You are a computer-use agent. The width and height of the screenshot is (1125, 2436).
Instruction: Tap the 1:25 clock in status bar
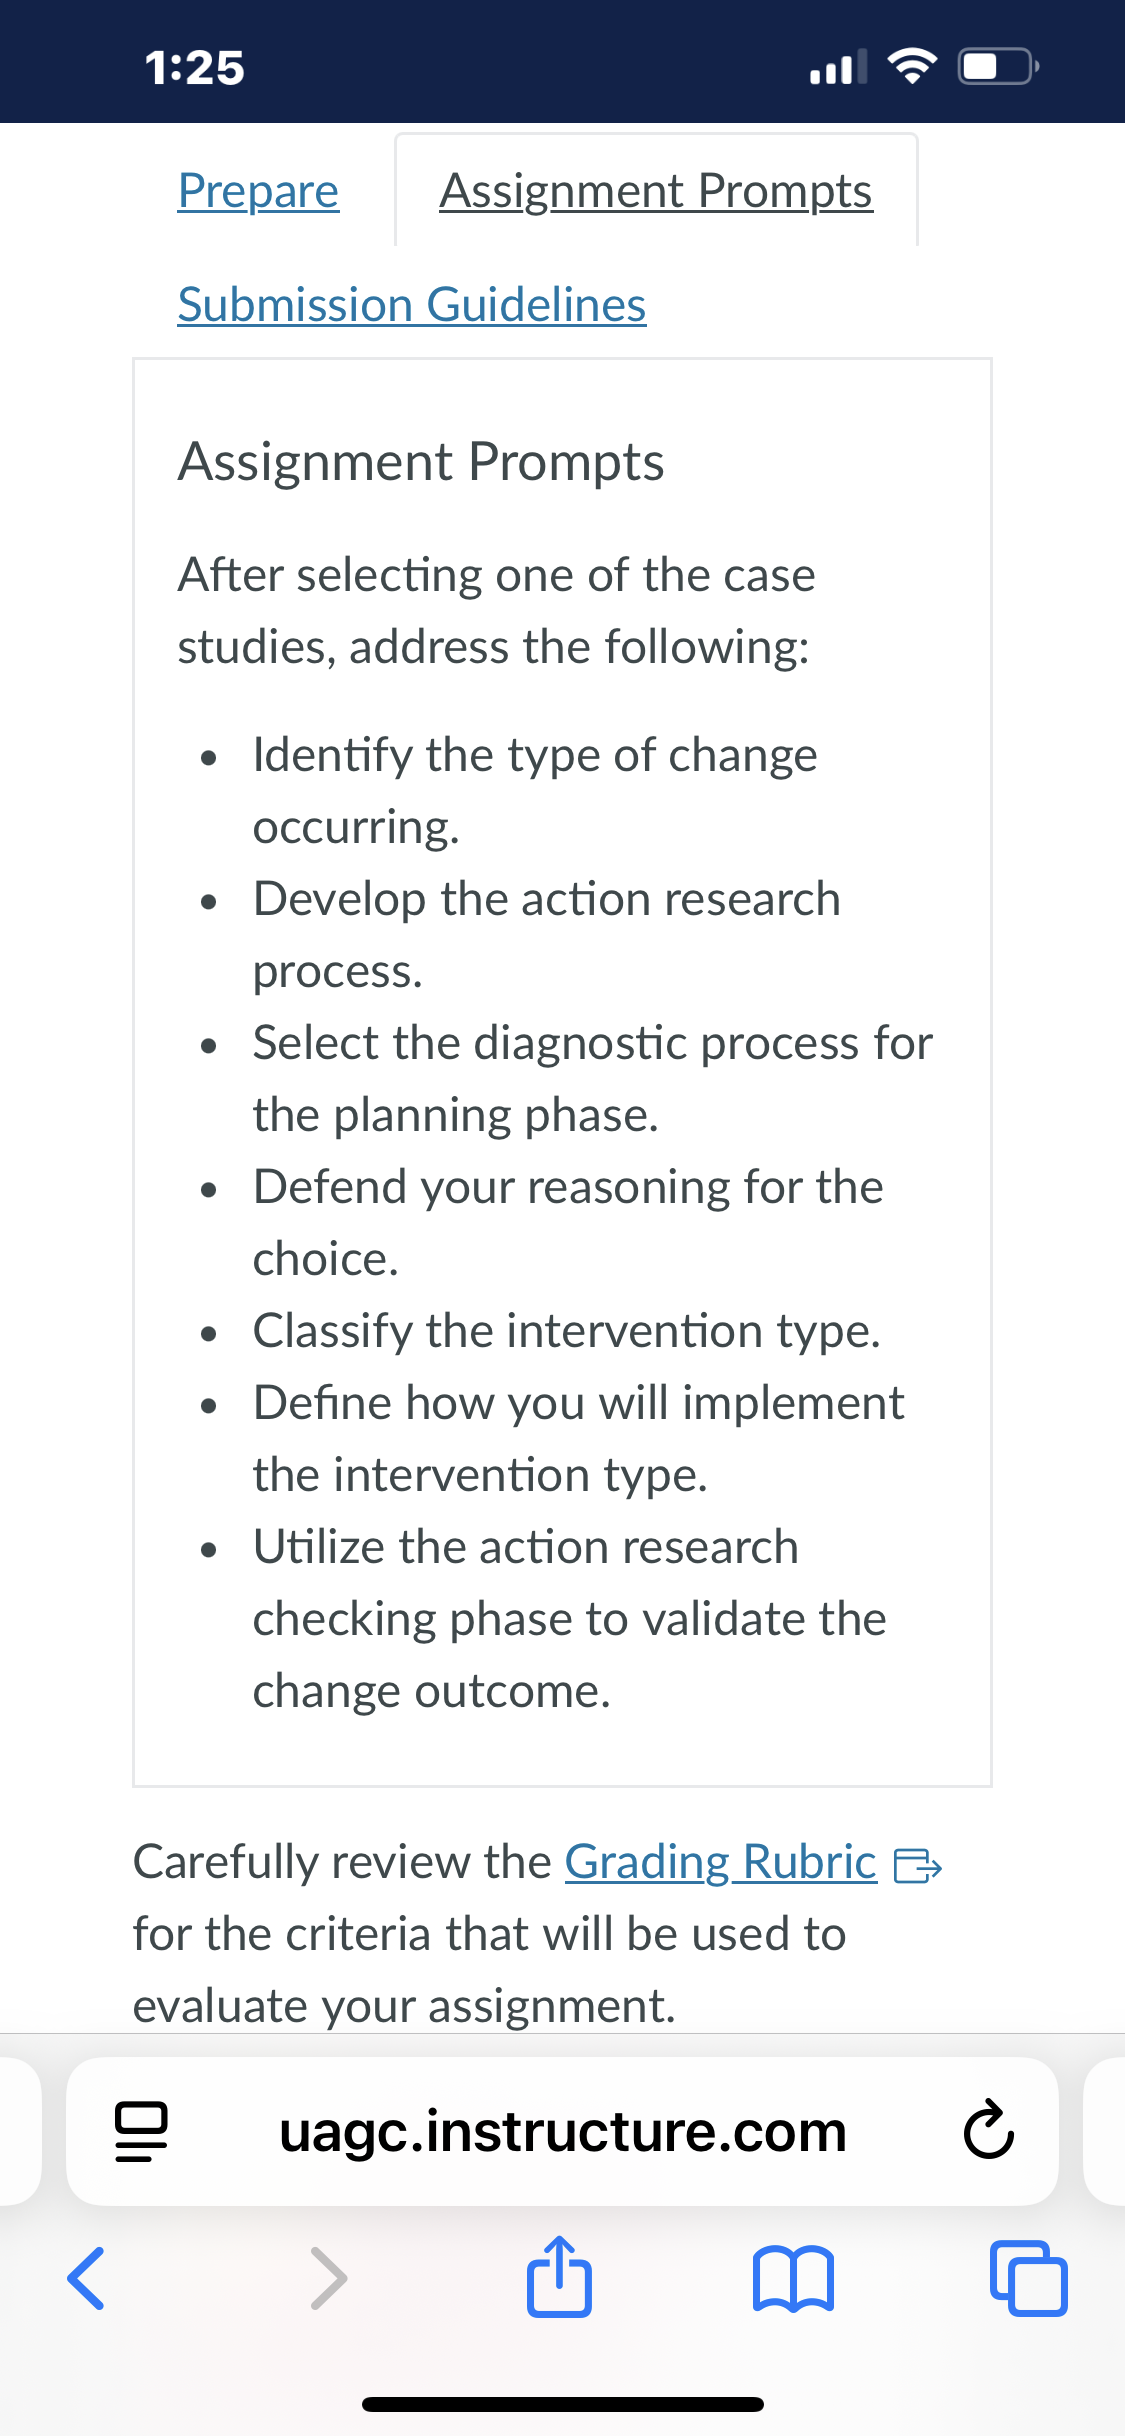tap(194, 68)
